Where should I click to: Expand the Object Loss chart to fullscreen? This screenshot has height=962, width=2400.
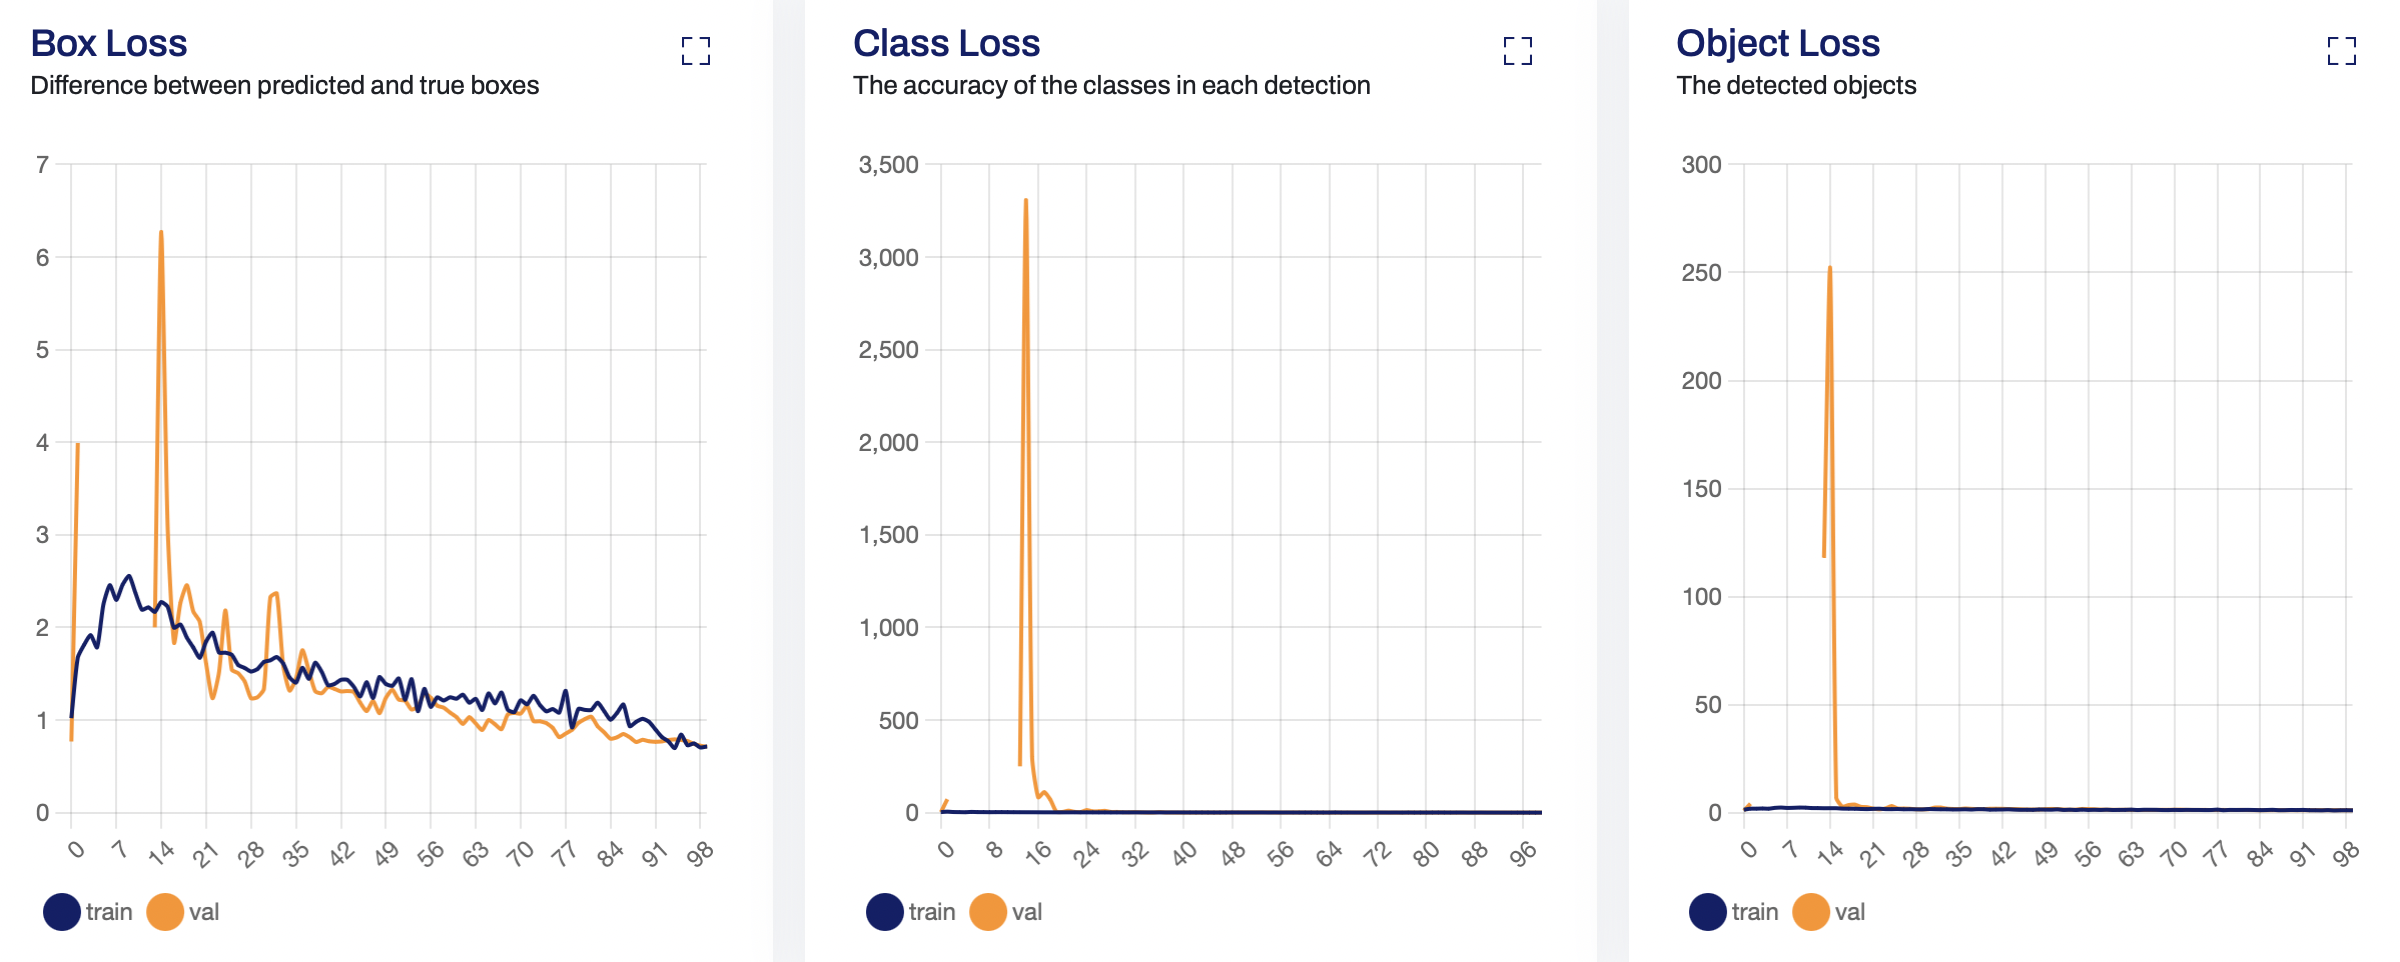[2342, 51]
